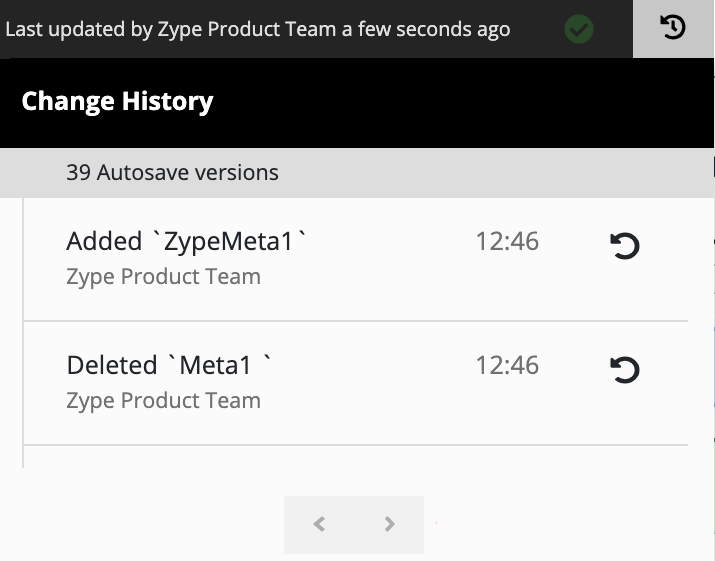This screenshot has height=561, width=715.
Task: Restore the Added `ZypeMeta1` version
Action: [625, 246]
